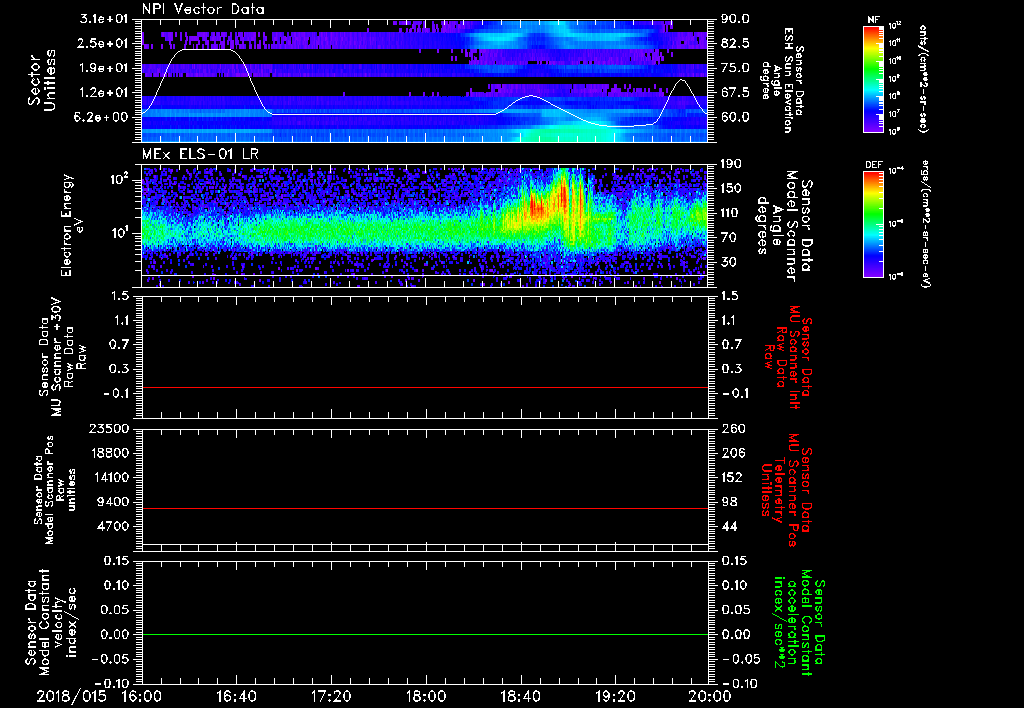Image resolution: width=1024 pixels, height=708 pixels.
Task: Click the '19:20' time axis label
Action: pyautogui.click(x=615, y=696)
